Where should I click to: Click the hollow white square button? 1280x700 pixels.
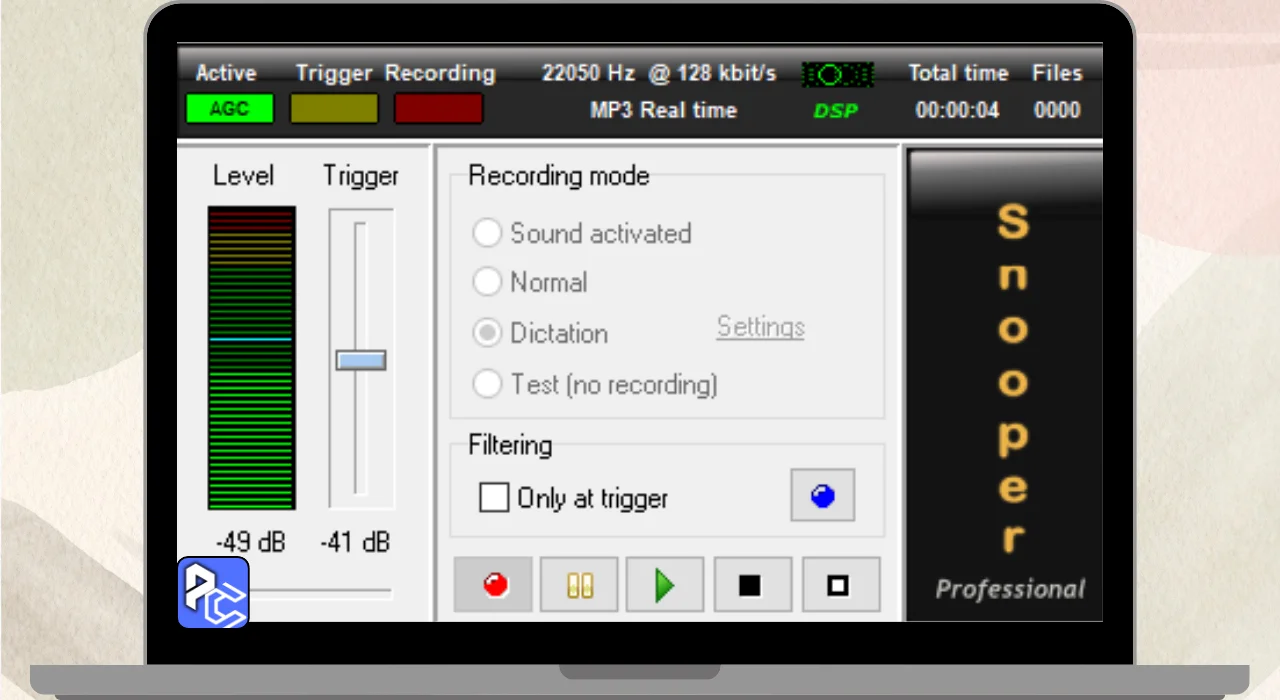pyautogui.click(x=841, y=585)
